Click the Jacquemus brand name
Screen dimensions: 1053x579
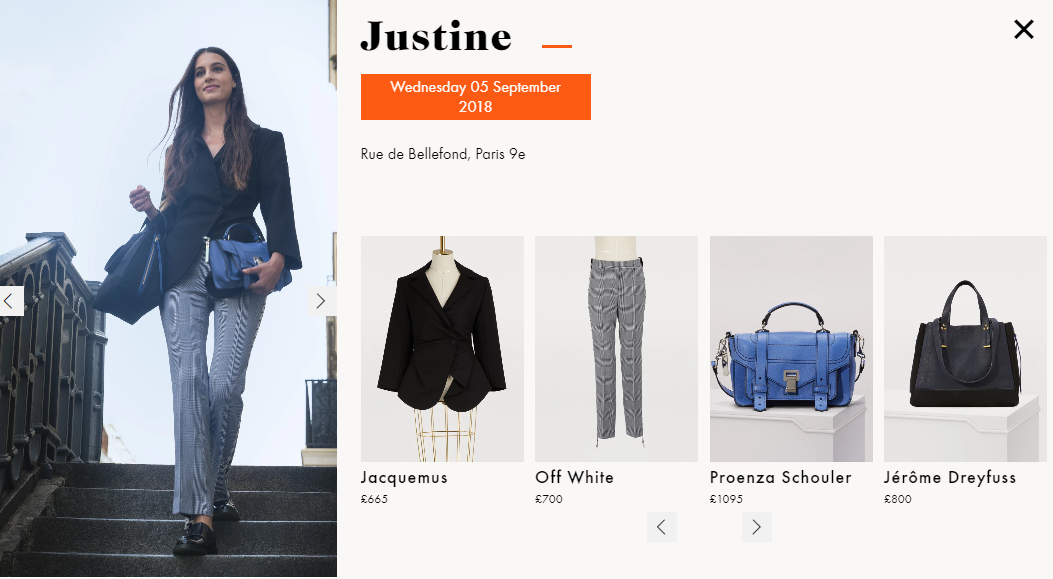click(404, 478)
